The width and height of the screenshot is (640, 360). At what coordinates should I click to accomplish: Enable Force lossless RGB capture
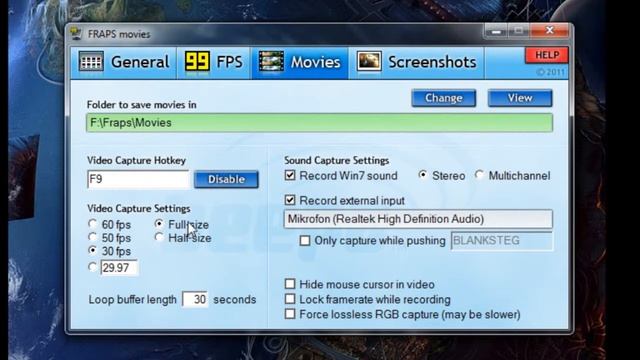pos(290,314)
